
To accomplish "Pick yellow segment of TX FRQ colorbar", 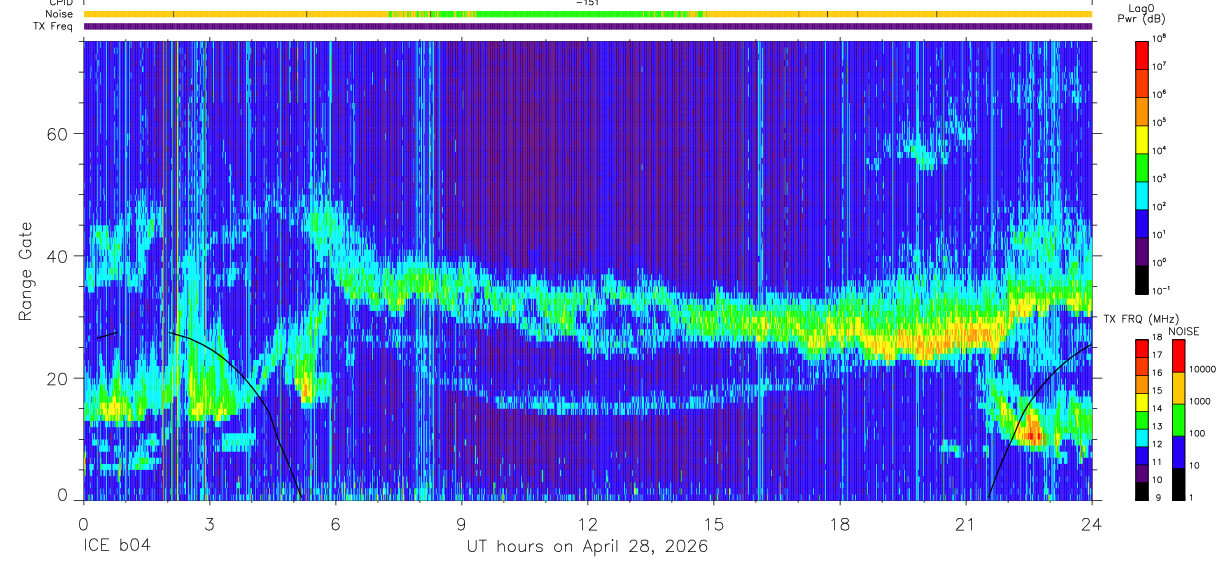I will point(1142,401).
